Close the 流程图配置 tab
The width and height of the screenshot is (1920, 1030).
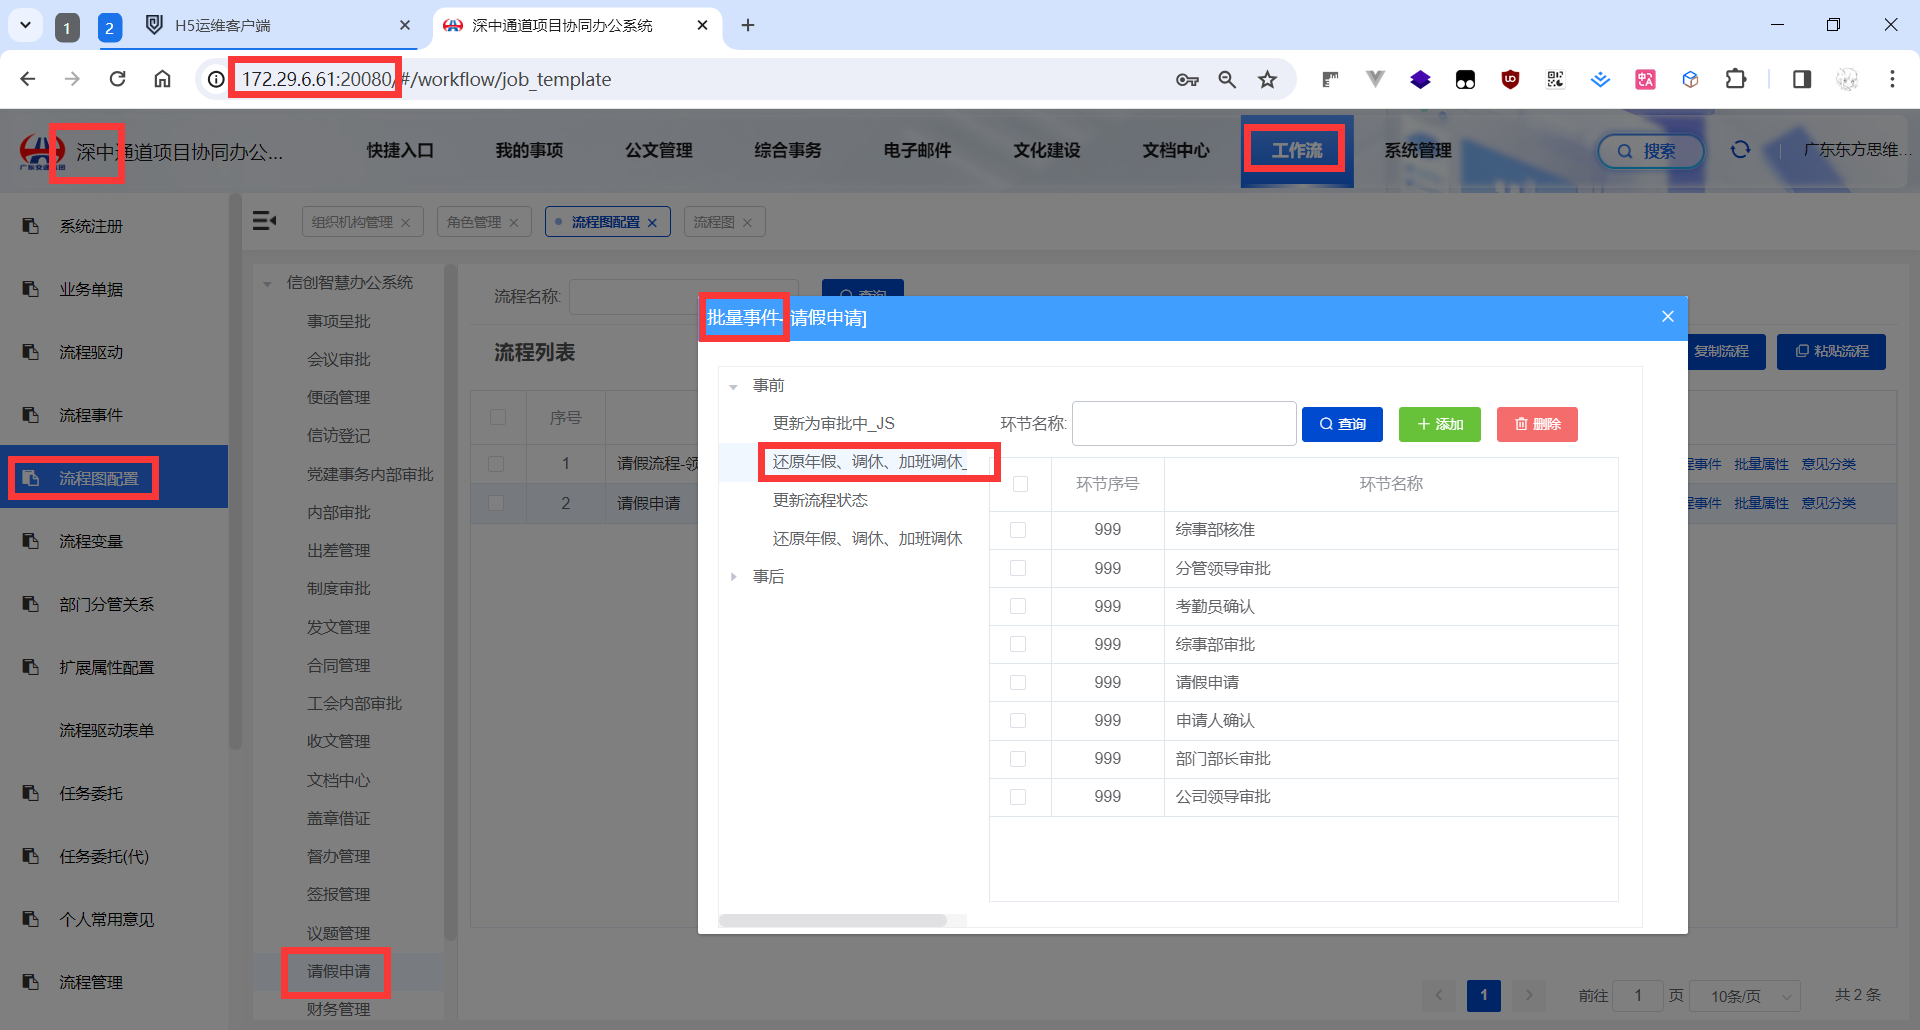[652, 223]
